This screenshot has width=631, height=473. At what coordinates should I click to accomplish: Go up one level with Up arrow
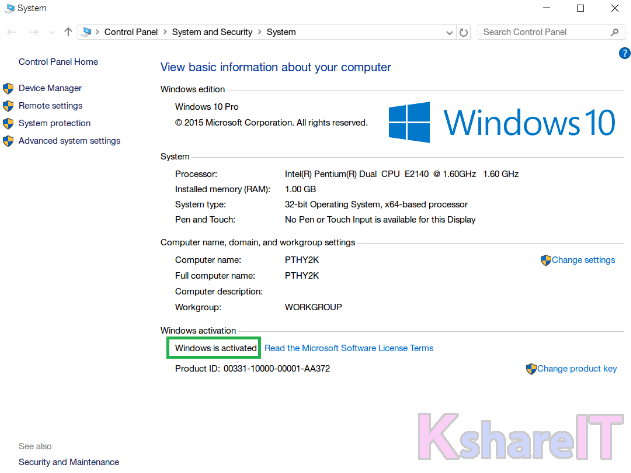[x=68, y=32]
